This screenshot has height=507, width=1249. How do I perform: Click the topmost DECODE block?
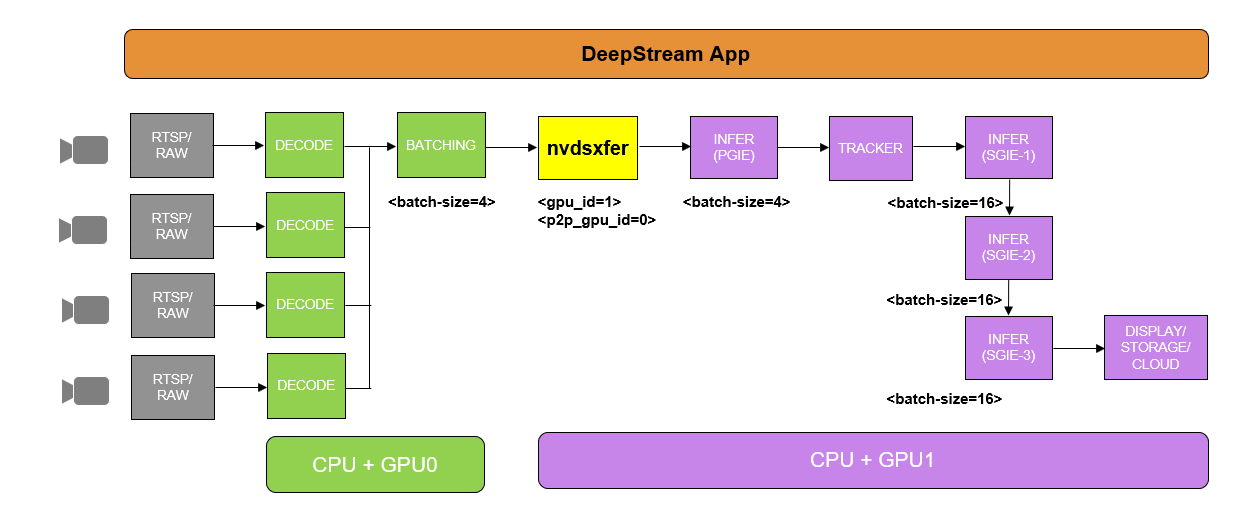coord(304,146)
